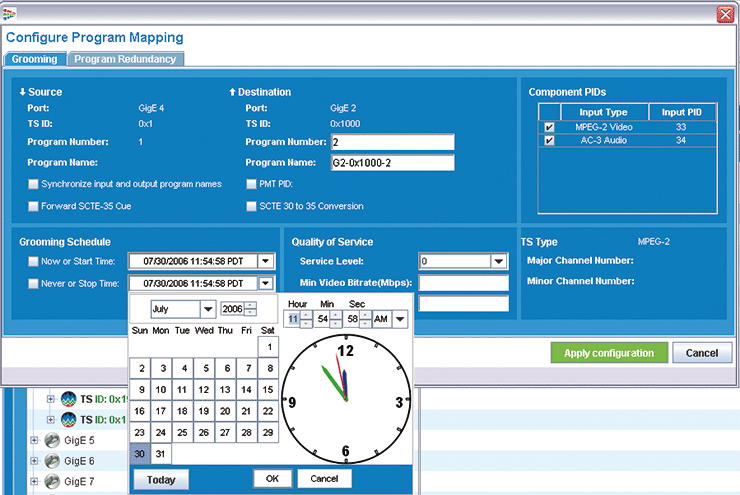This screenshot has height=495, width=740.
Task: Uncheck the MPEG-2 Video component PID
Action: coord(549,127)
